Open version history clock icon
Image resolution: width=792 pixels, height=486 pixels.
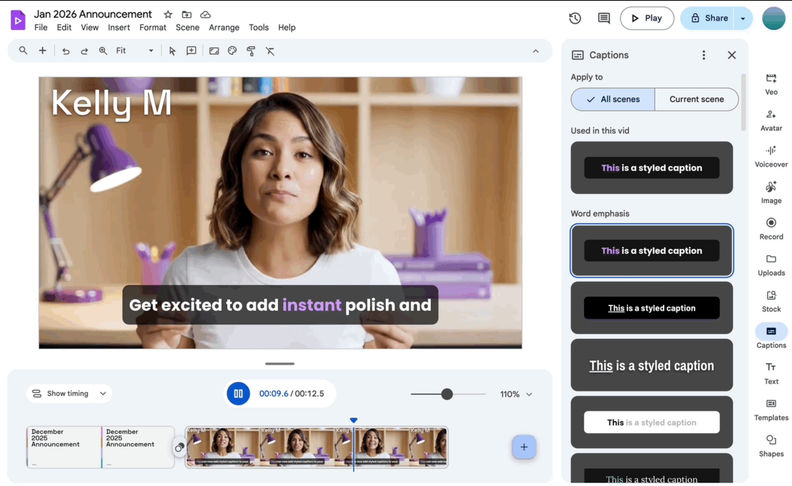tap(575, 18)
